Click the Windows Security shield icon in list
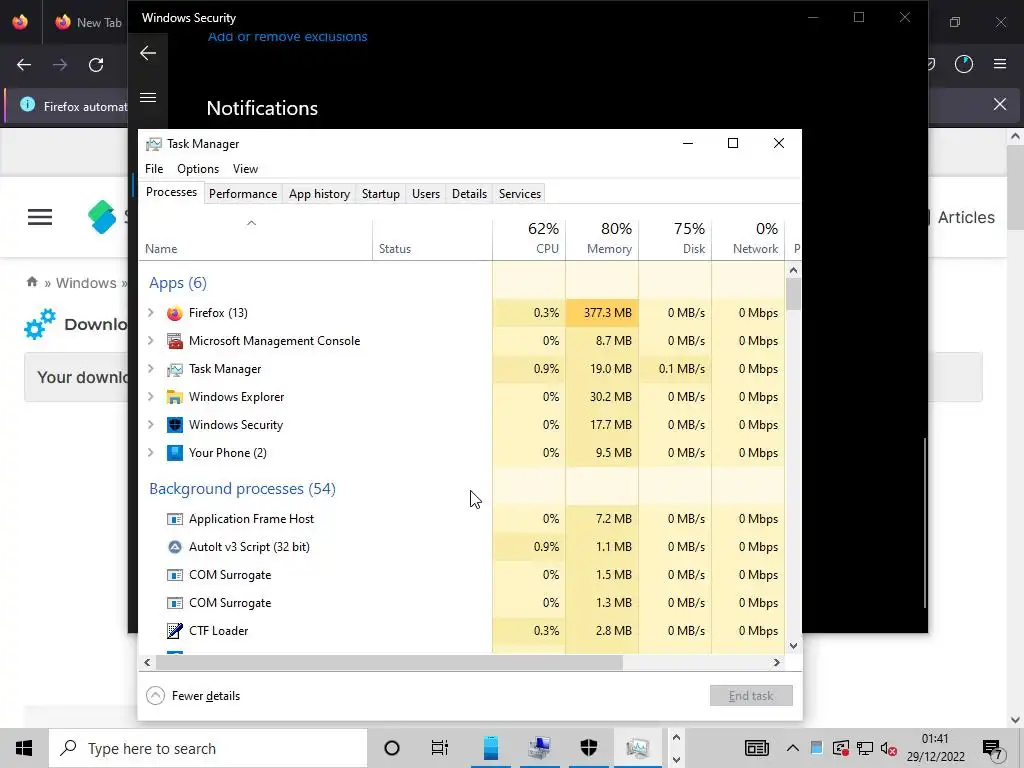The height and width of the screenshot is (768, 1024). coord(174,425)
